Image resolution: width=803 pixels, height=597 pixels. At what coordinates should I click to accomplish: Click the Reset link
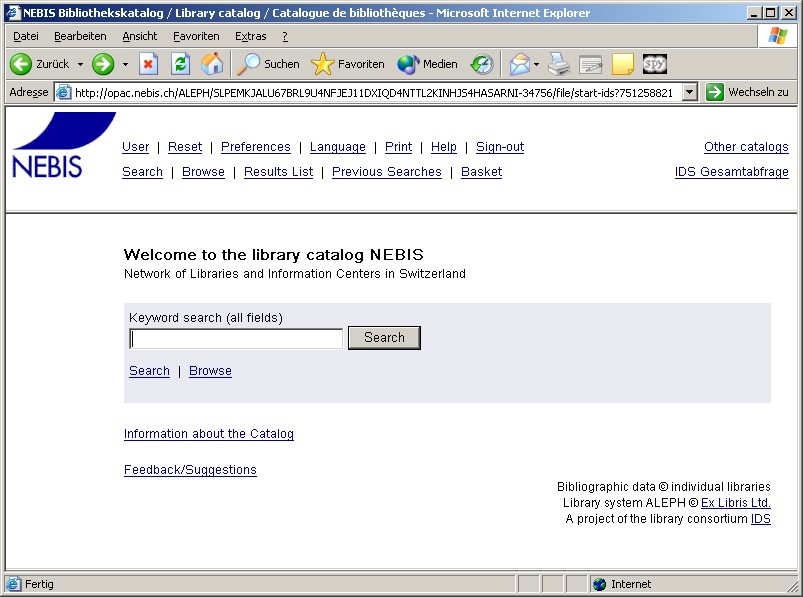tap(185, 147)
